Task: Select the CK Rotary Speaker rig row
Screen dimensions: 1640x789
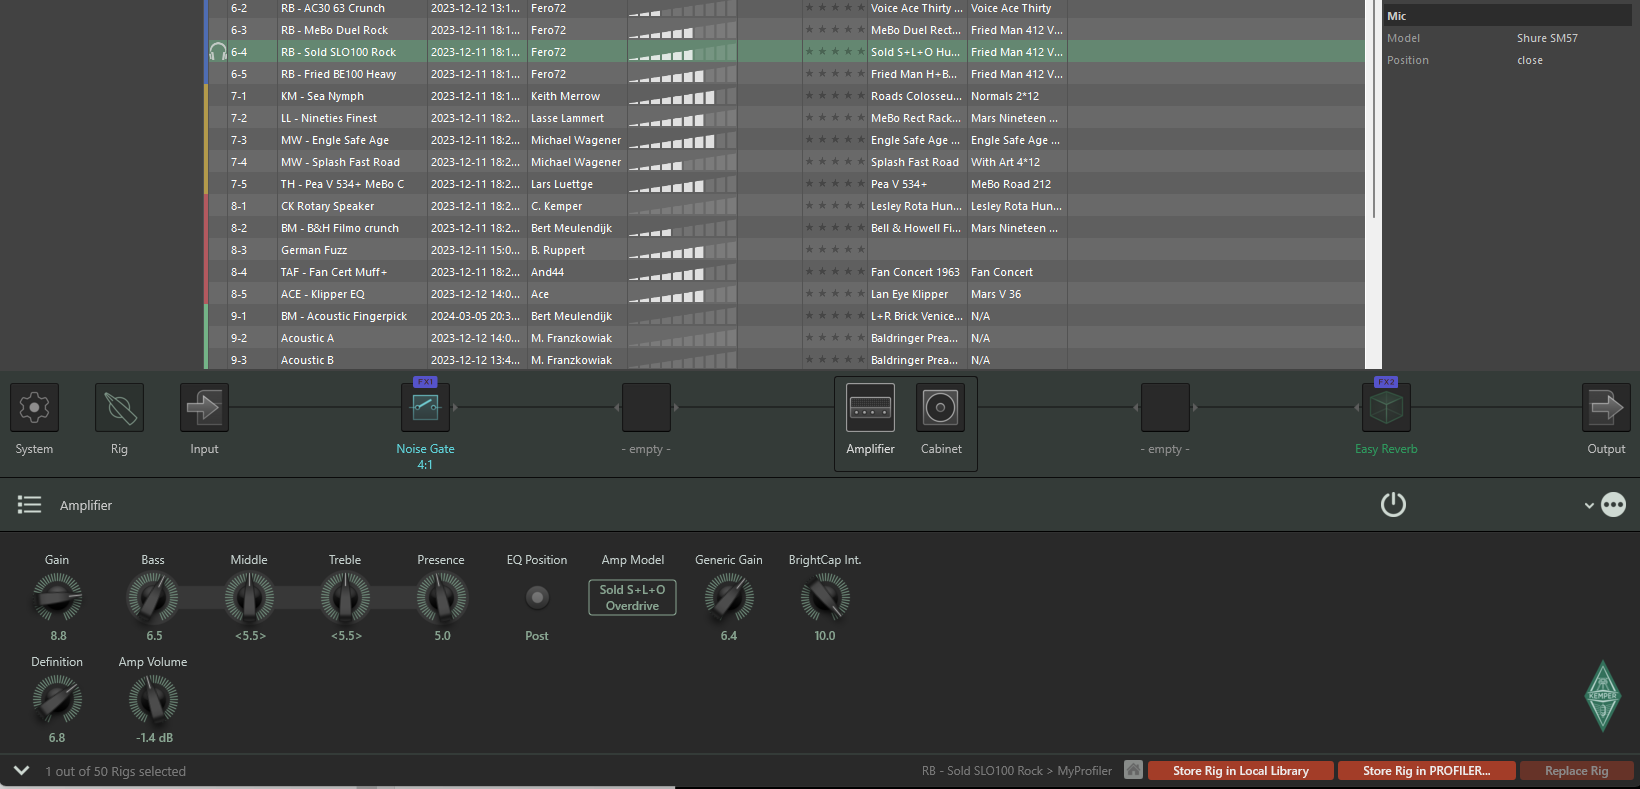Action: [x=785, y=206]
